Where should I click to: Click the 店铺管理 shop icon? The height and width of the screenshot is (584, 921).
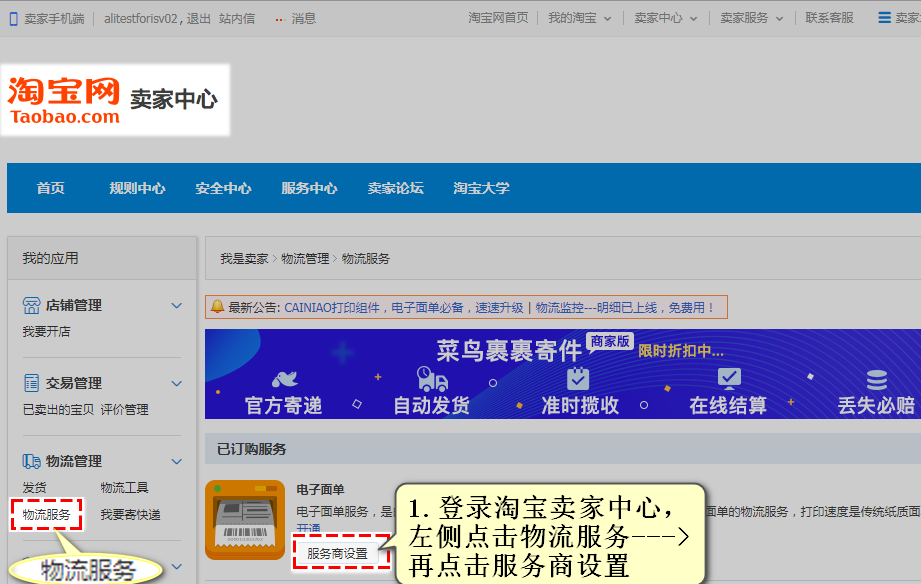[31, 306]
